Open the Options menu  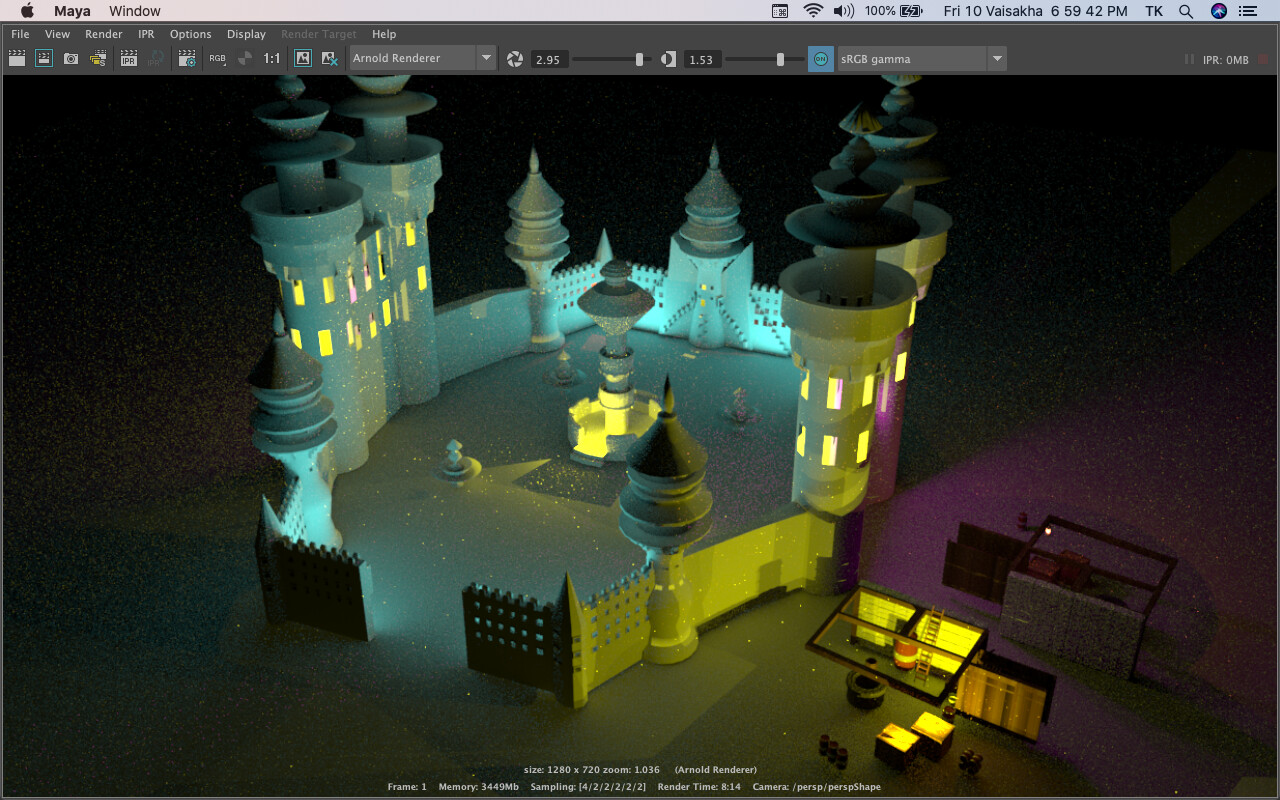[x=190, y=33]
